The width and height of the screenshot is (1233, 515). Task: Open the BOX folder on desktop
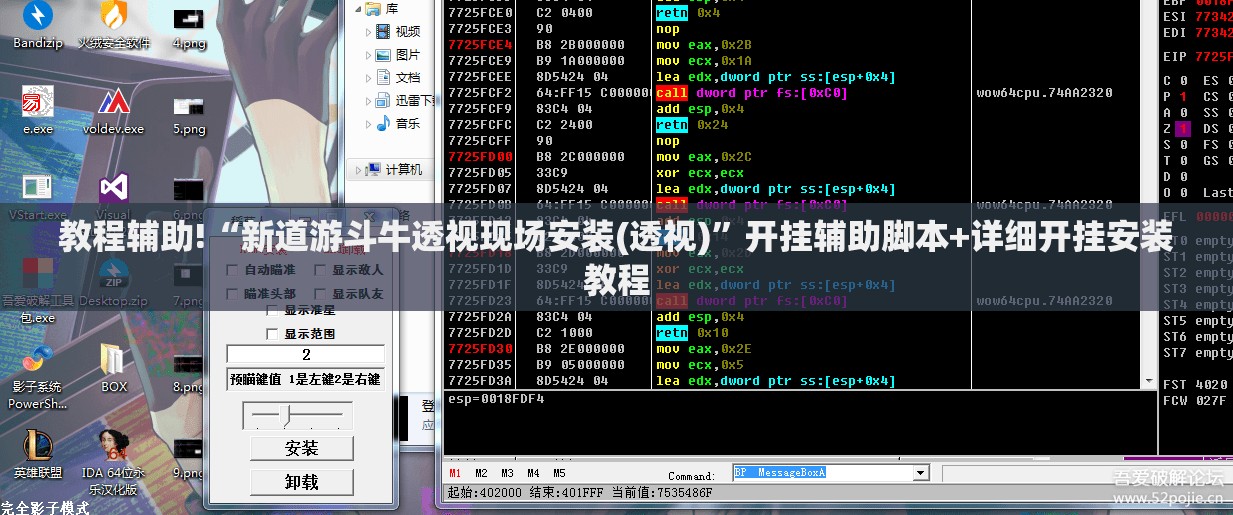[x=114, y=368]
